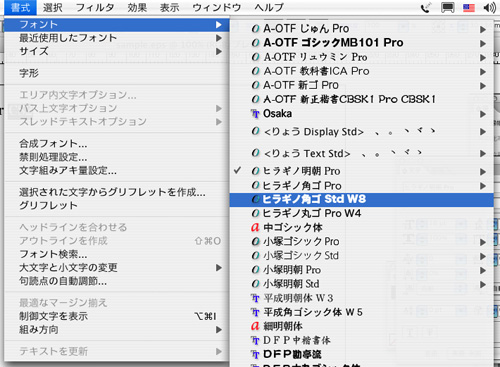Select font 平成角ゴシック体 W5
The image size is (500, 367).
pyautogui.click(x=362, y=312)
